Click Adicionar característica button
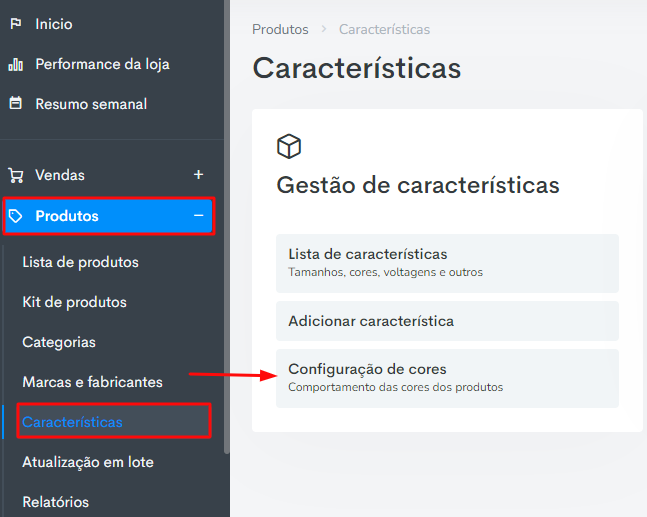Viewport: 647px width, 517px height. coord(447,321)
